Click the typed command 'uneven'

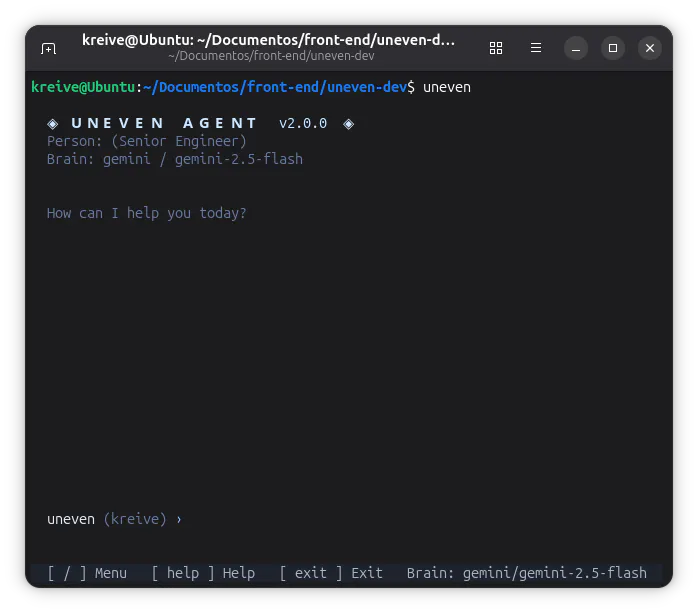point(446,87)
